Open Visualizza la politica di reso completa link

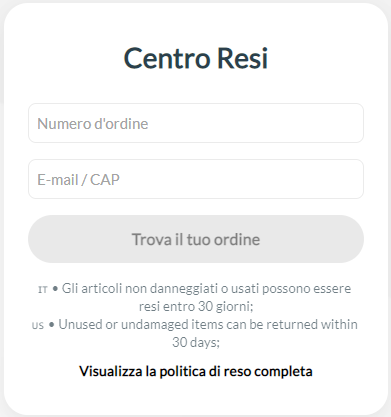[x=196, y=371]
